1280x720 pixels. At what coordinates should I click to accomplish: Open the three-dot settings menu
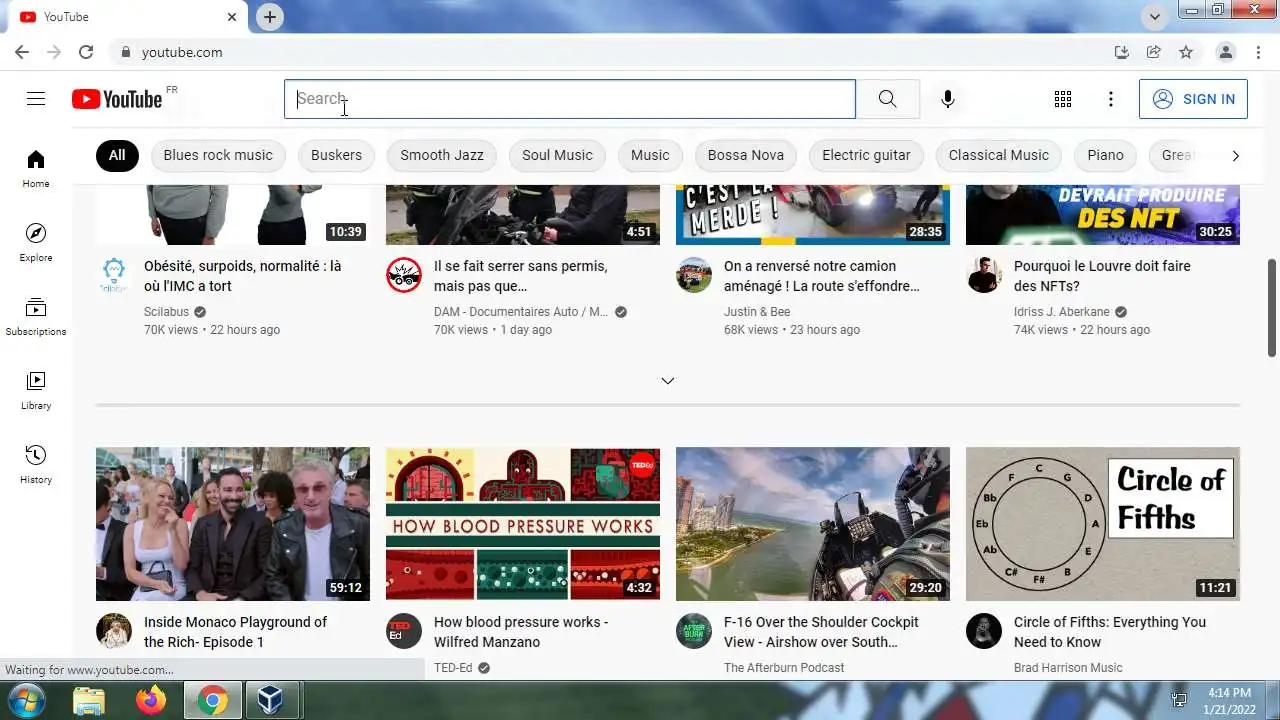(x=1111, y=99)
